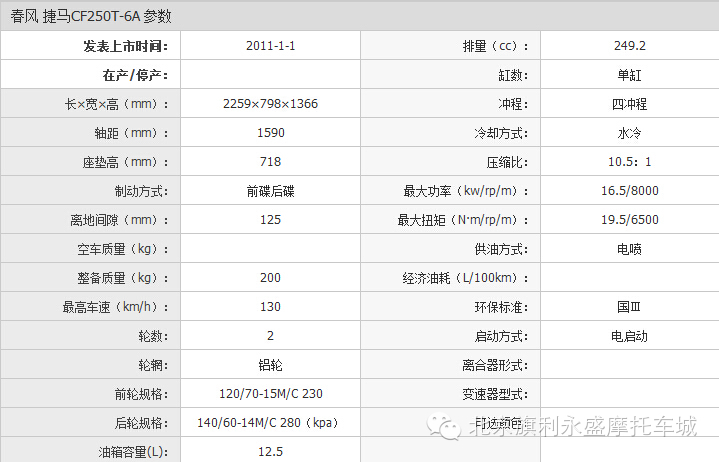This screenshot has width=719, height=462.
Task: Select the ratio value 10.5：1
Action: pyautogui.click(x=630, y=162)
